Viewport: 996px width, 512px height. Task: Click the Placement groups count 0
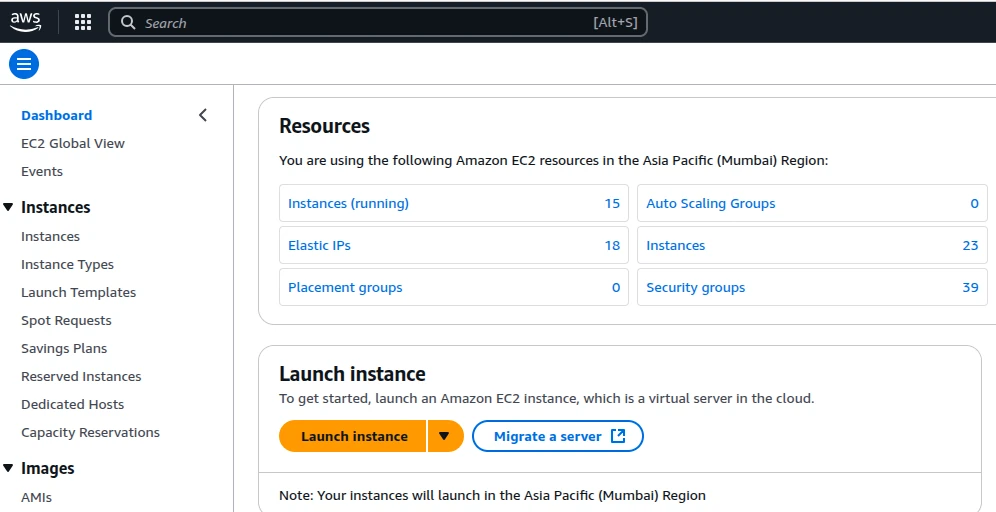pos(616,287)
